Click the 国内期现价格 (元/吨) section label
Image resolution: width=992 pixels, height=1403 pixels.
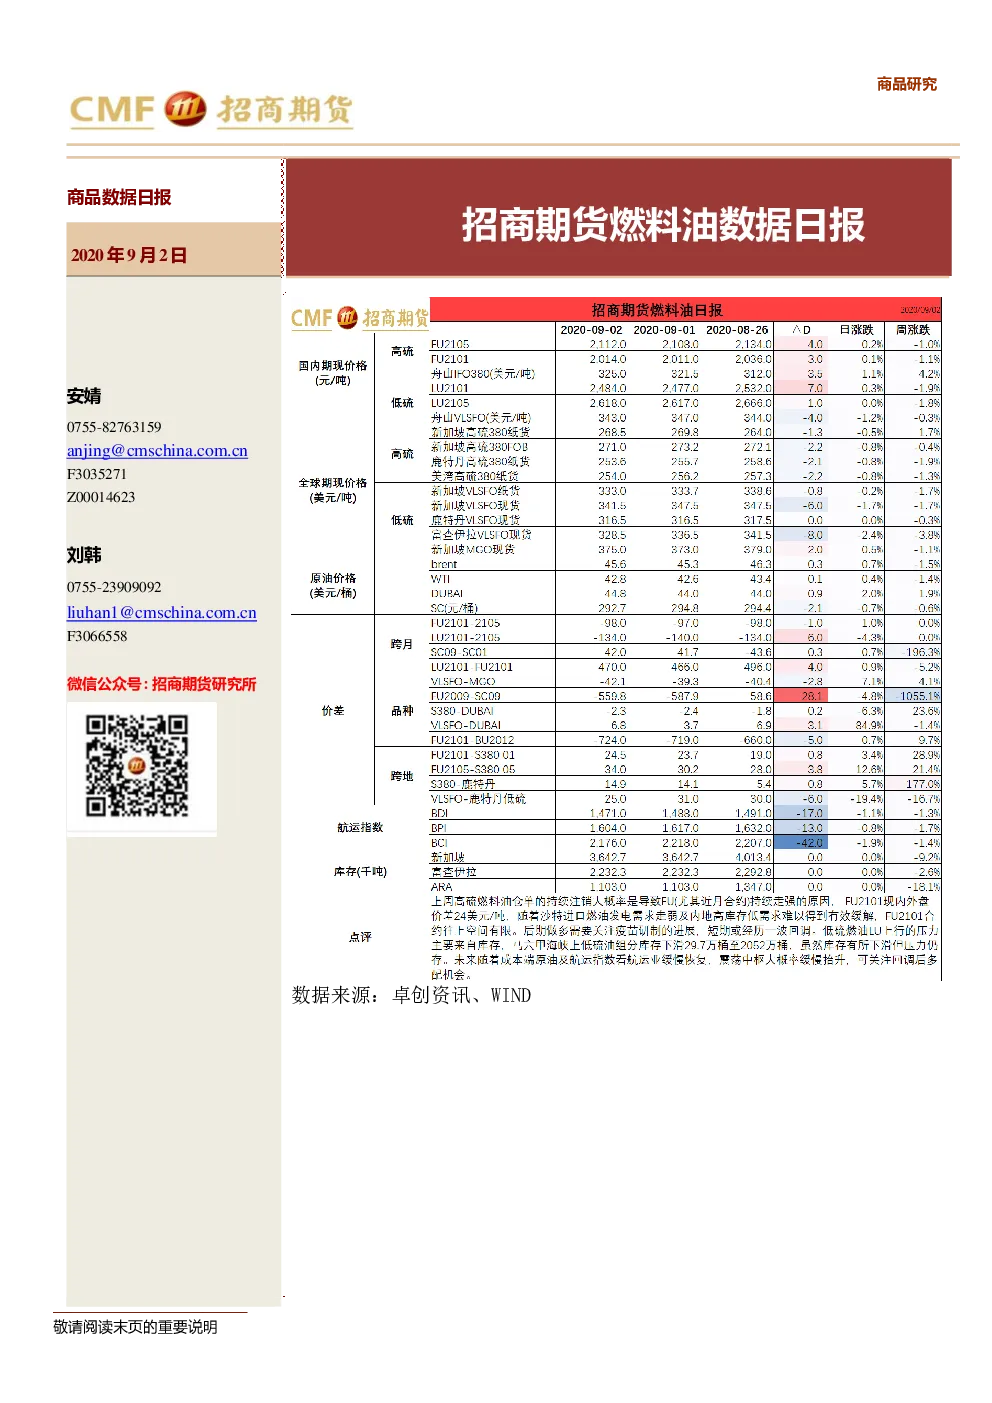(x=333, y=373)
